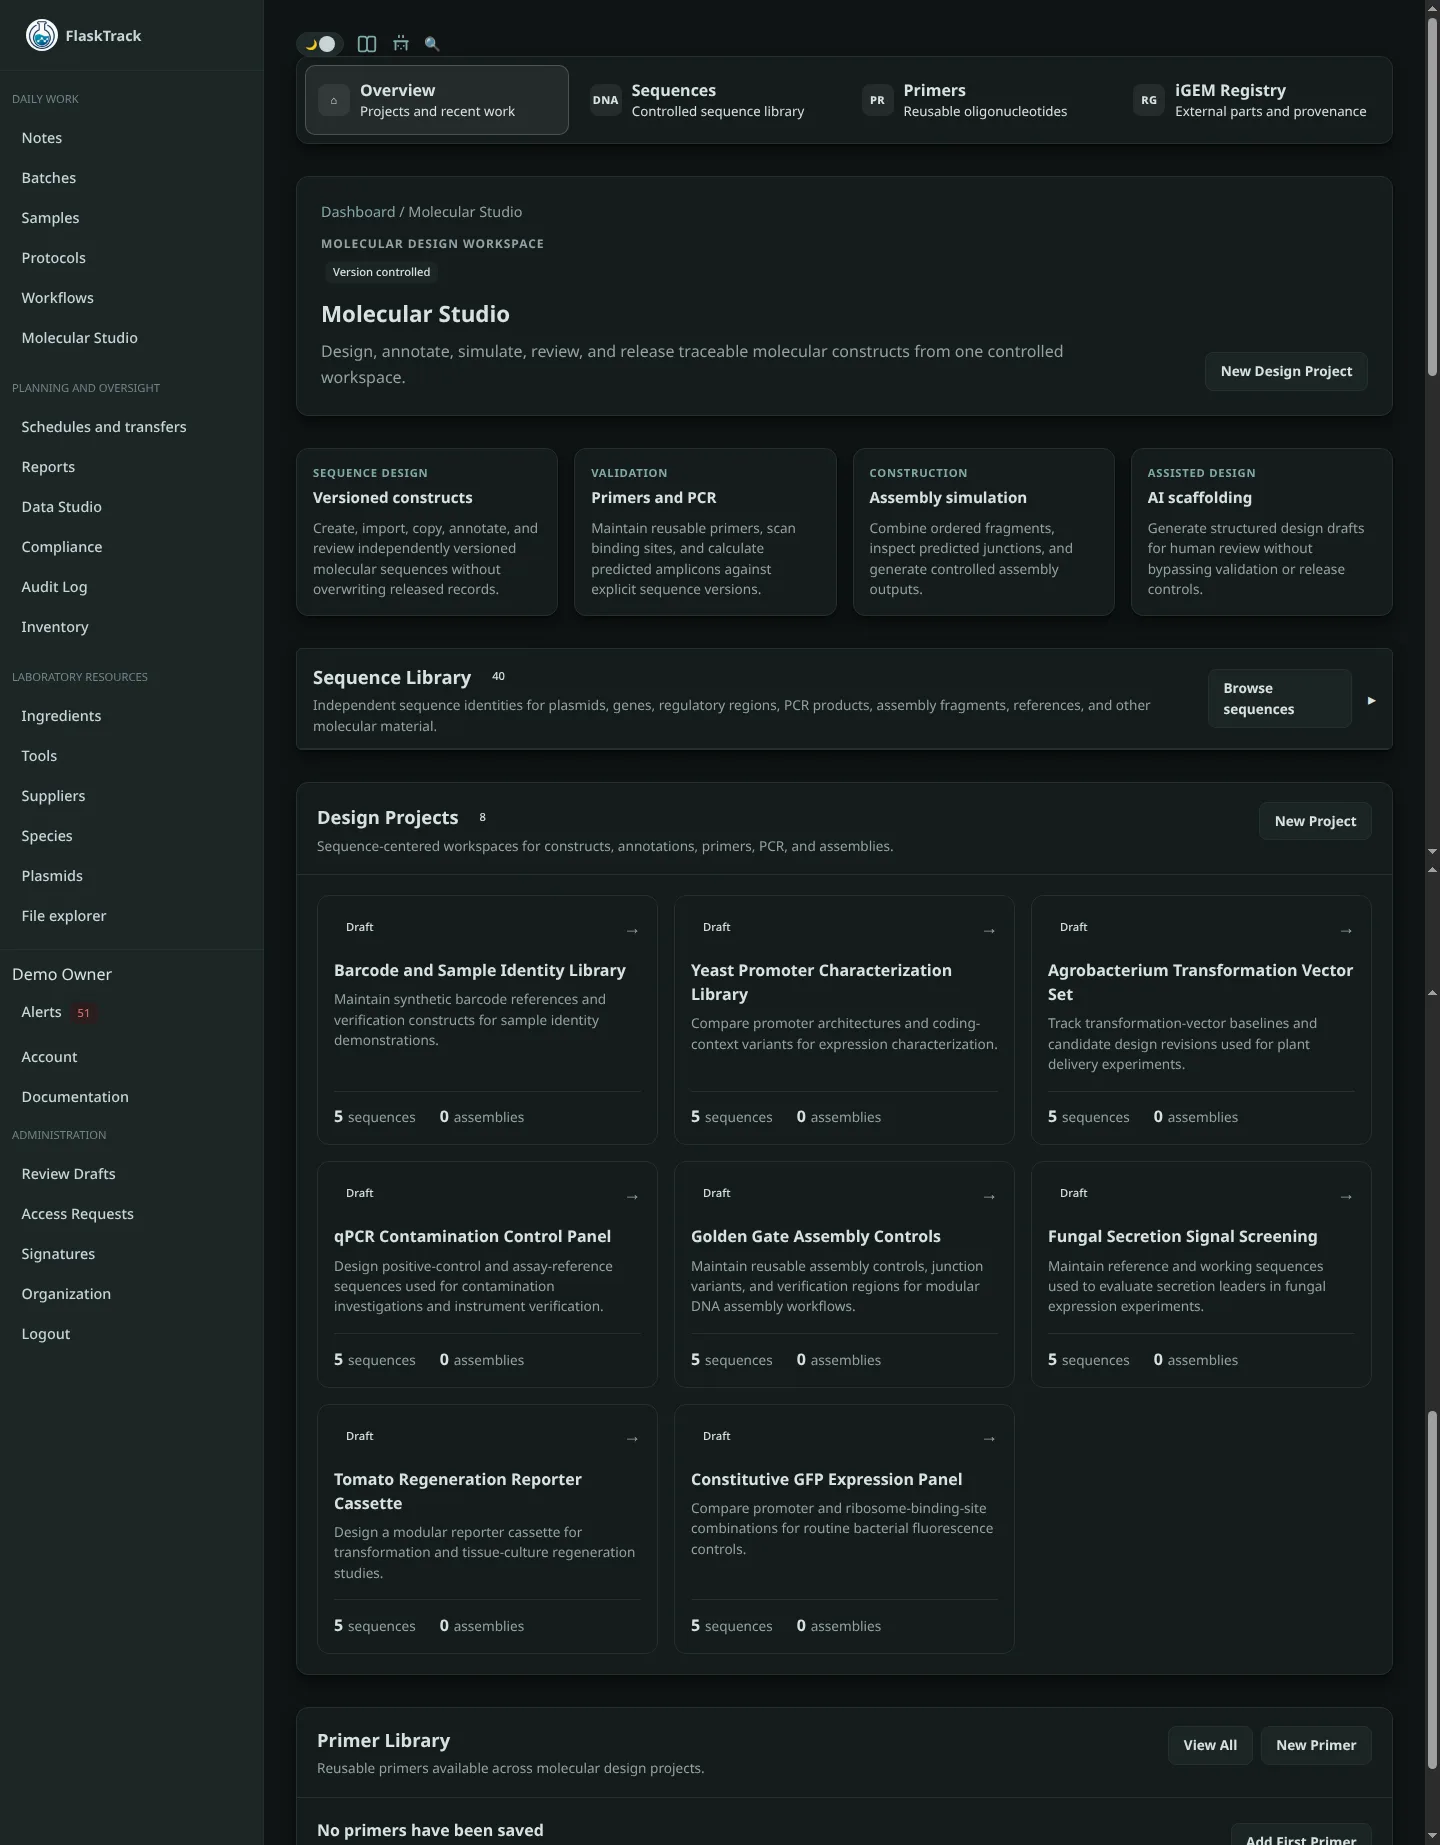Click the New Primer button
This screenshot has height=1845, width=1440.
[1316, 1745]
